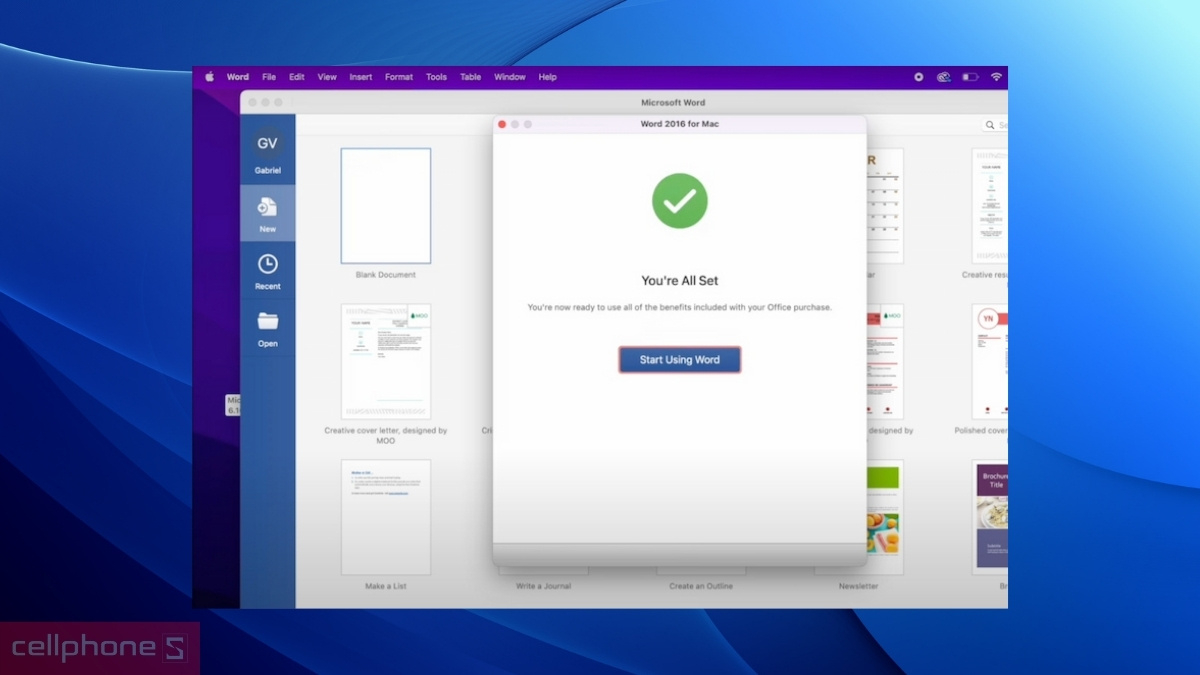Open the Help menu

coord(547,77)
